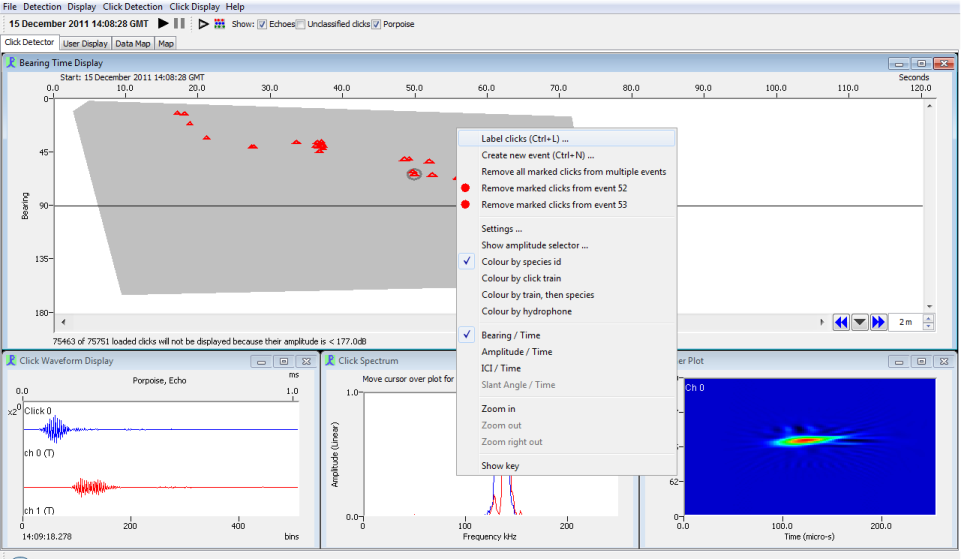The image size is (961, 559).
Task: Open the Help menu
Action: pos(235,7)
